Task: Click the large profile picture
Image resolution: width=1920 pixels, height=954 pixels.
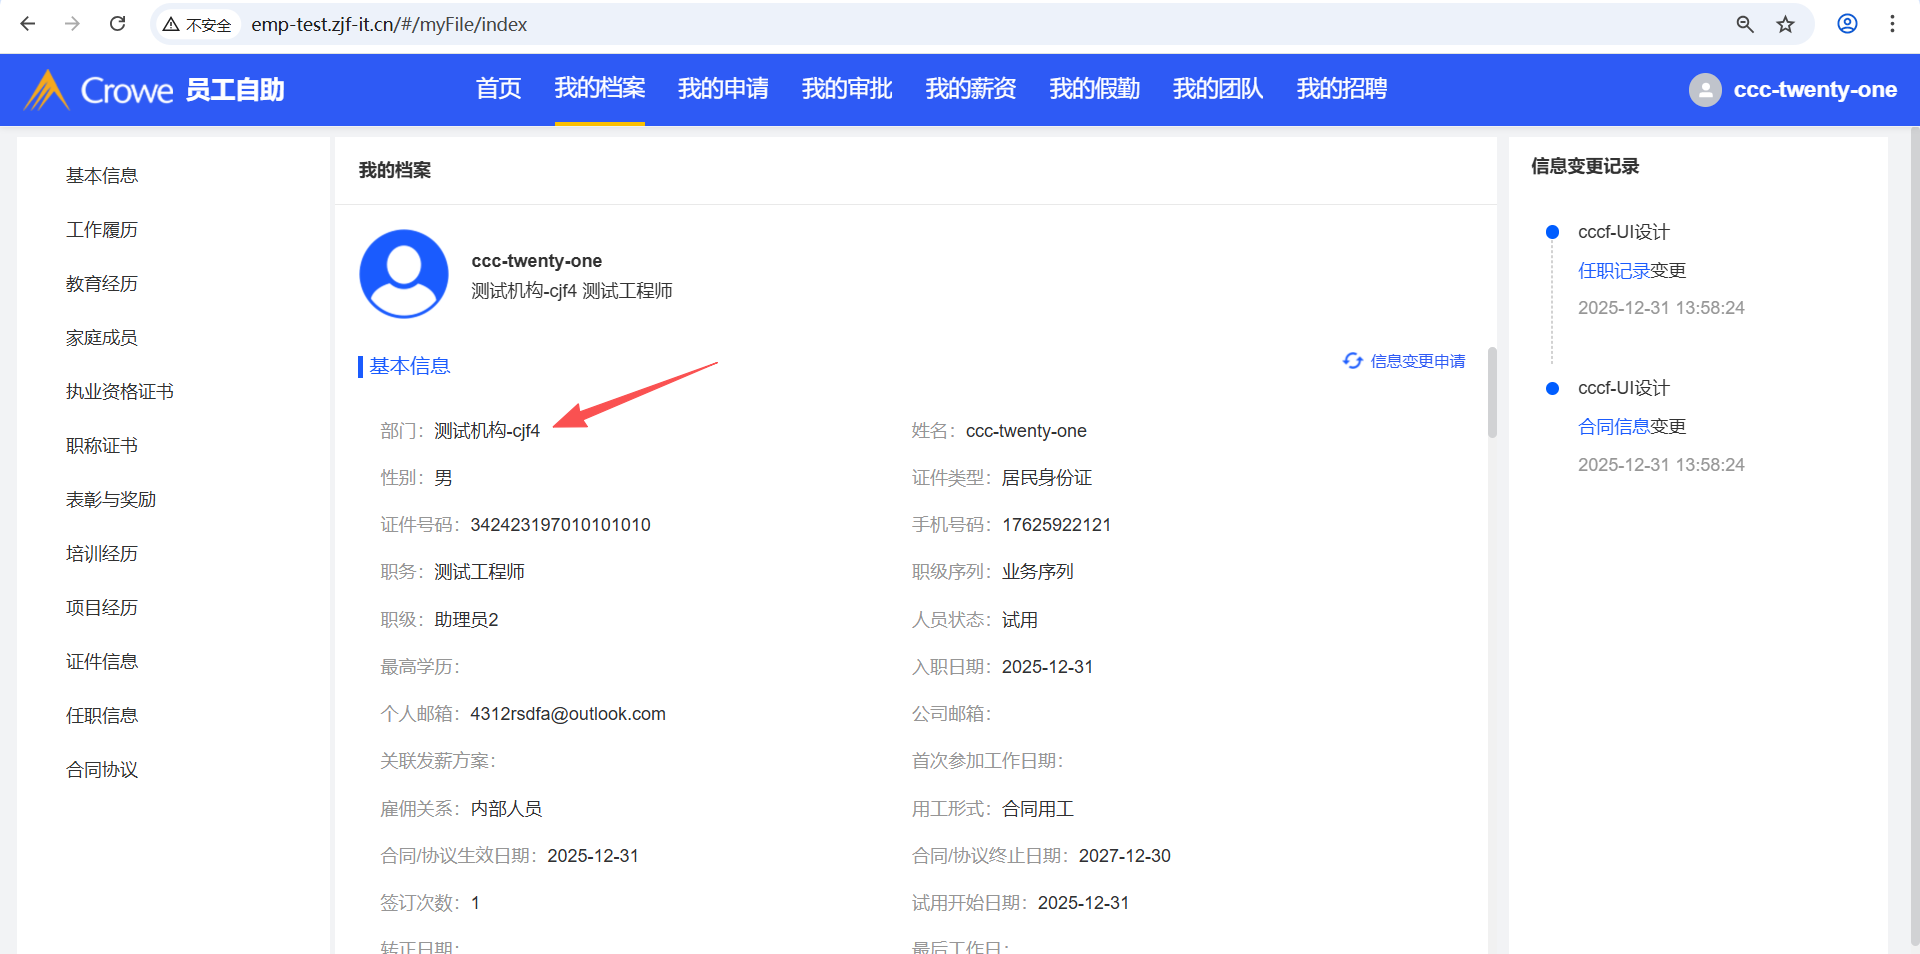Action: [404, 274]
